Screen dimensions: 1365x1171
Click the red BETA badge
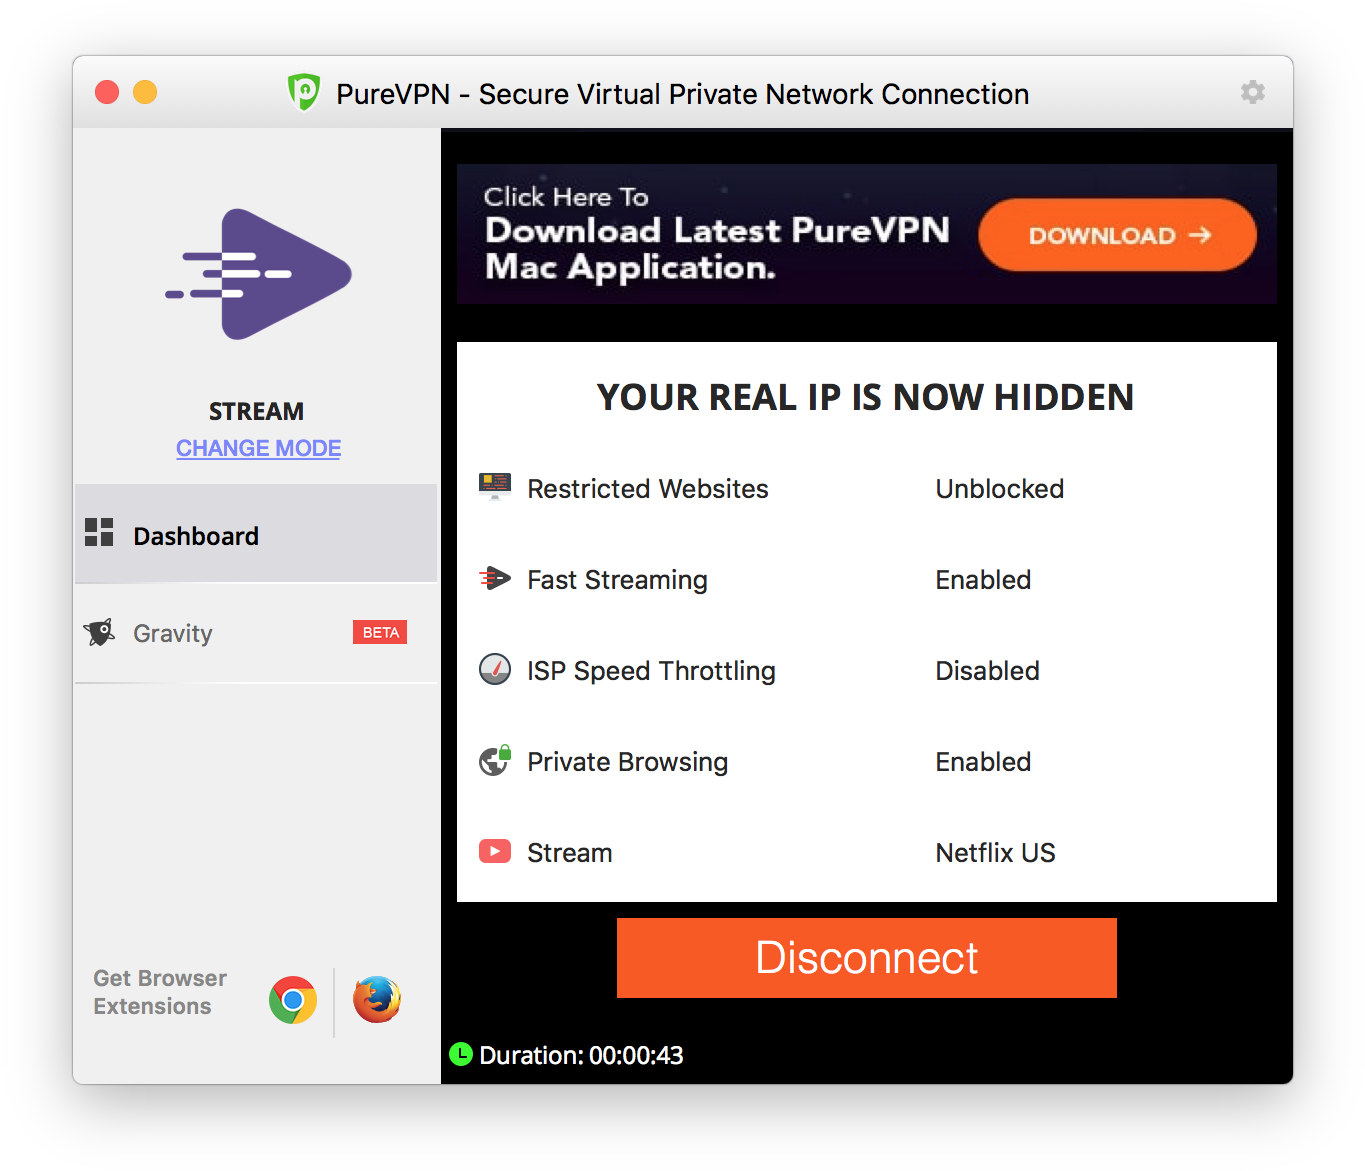[x=380, y=632]
